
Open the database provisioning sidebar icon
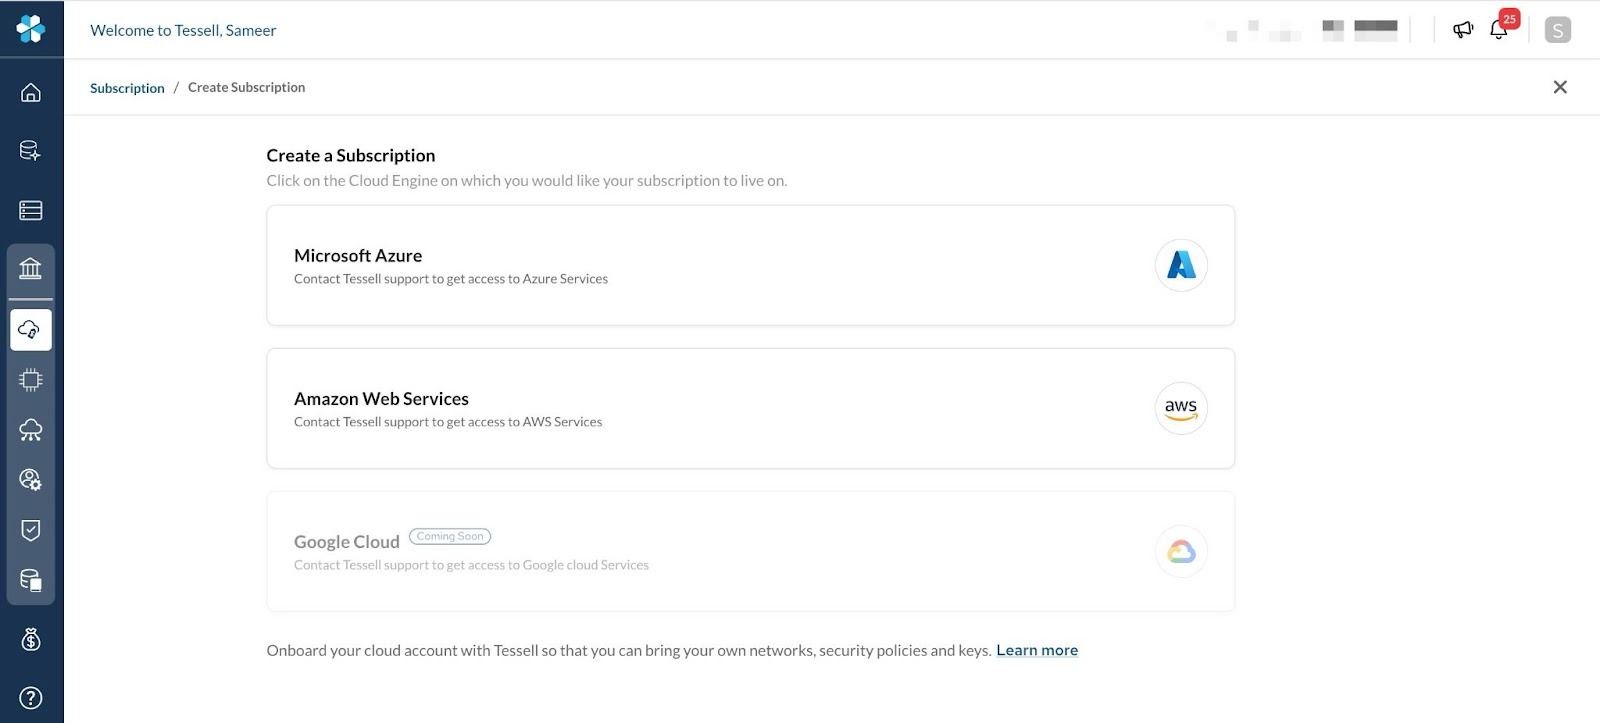[x=31, y=151]
